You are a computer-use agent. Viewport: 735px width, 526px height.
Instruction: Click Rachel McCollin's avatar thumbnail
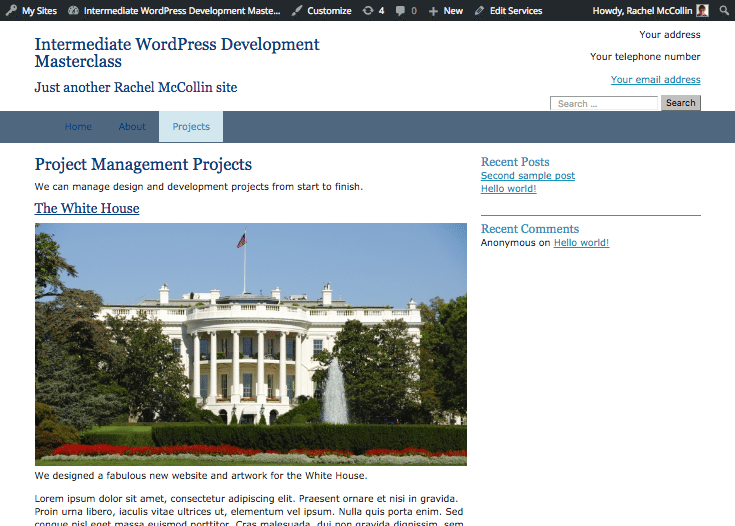(x=702, y=10)
